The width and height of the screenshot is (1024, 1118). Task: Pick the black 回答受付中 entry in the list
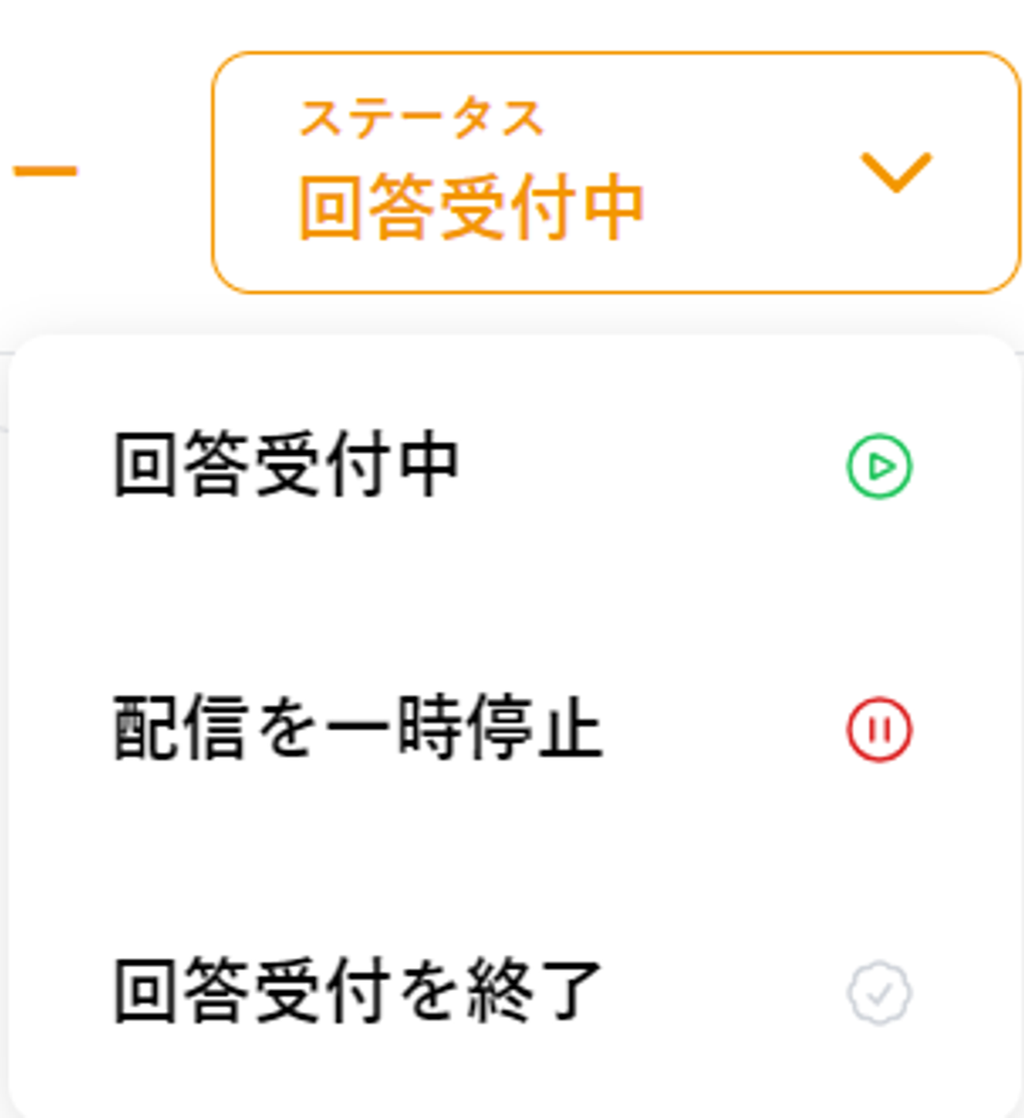[x=286, y=466]
